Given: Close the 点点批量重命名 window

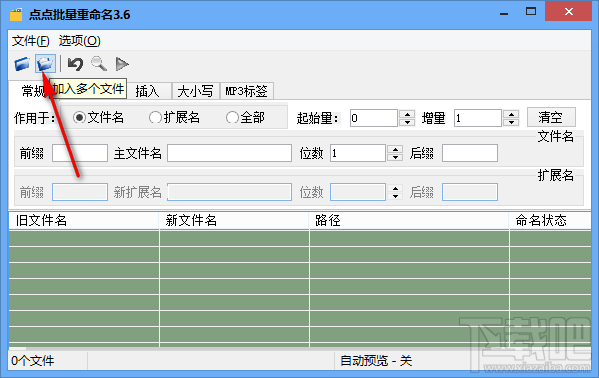Looking at the screenshot, I should 568,11.
